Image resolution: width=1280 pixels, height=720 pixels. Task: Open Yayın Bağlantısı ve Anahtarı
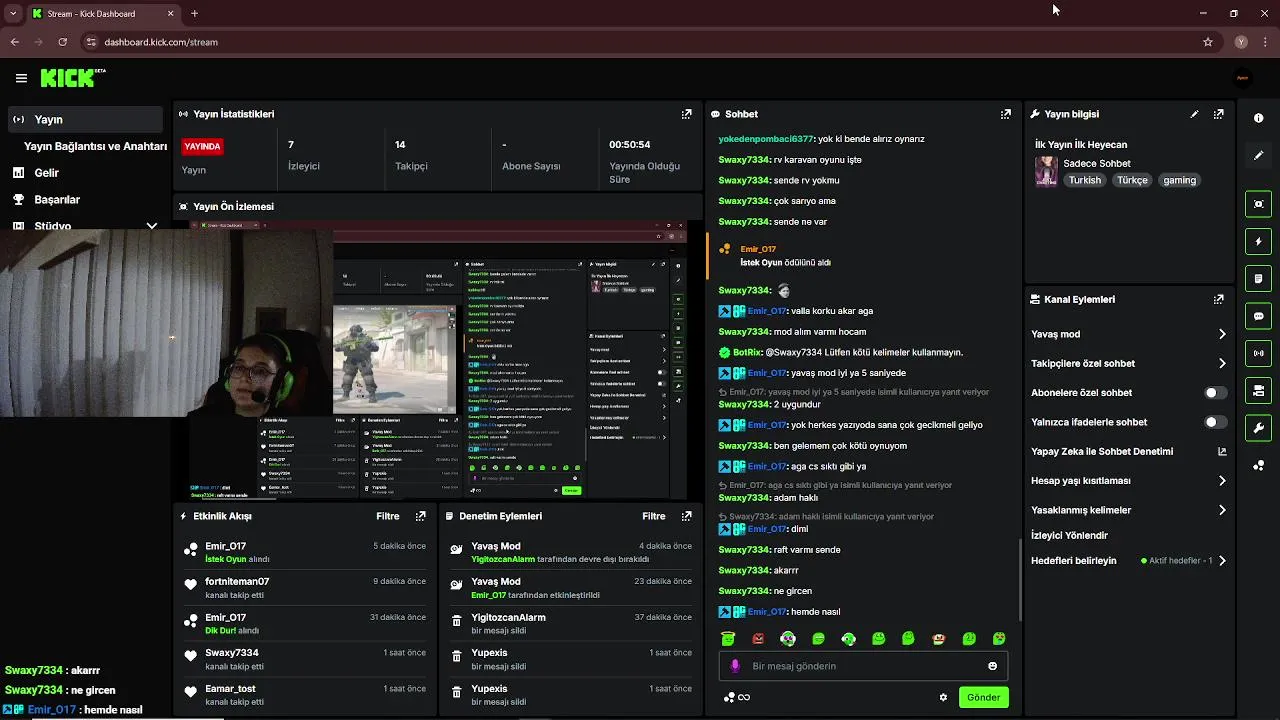coord(95,146)
